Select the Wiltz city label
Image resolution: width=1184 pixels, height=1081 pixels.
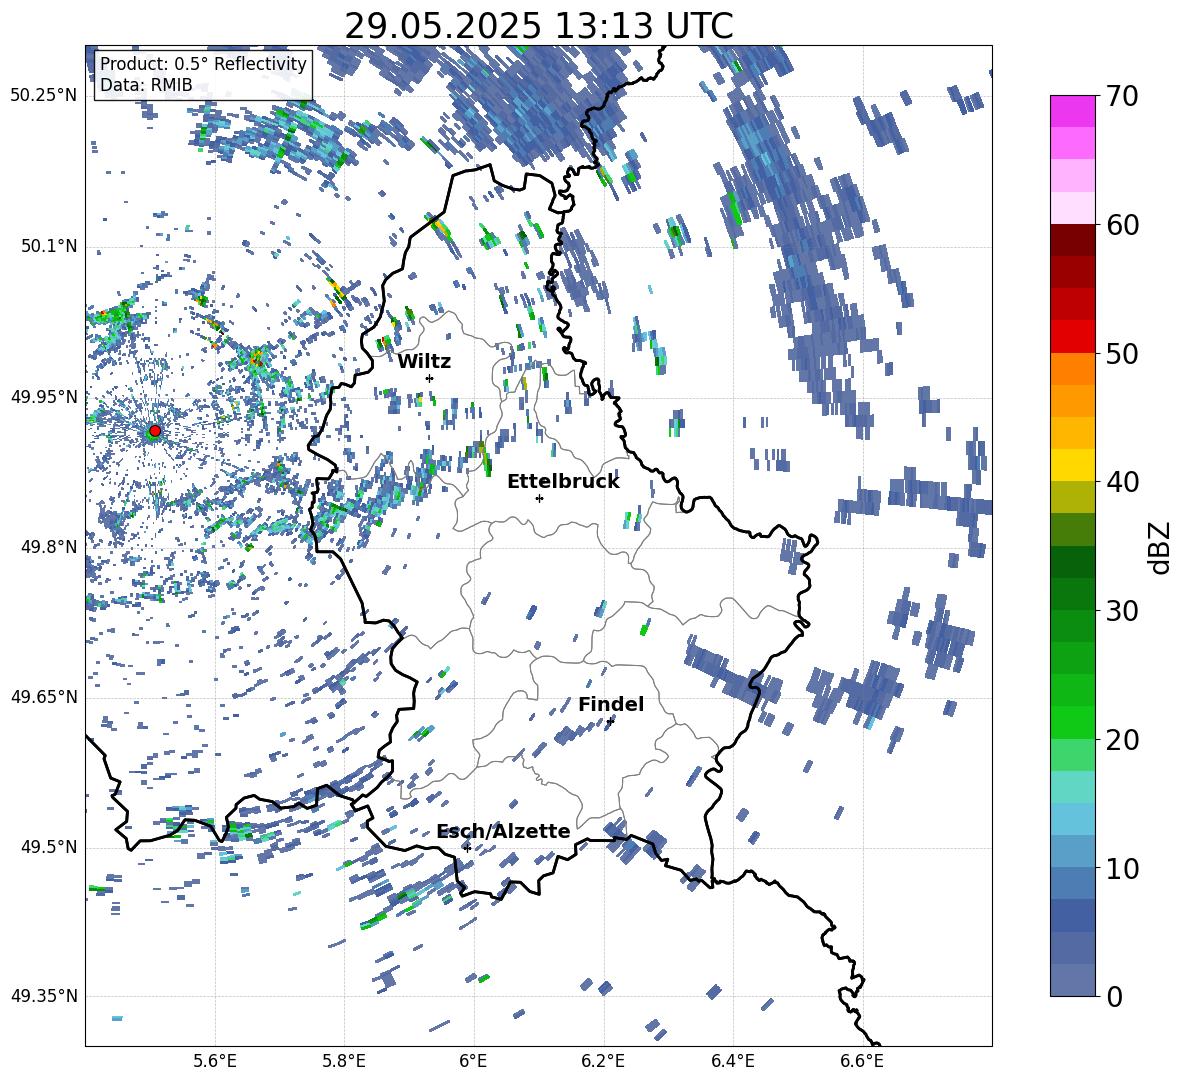tap(424, 362)
